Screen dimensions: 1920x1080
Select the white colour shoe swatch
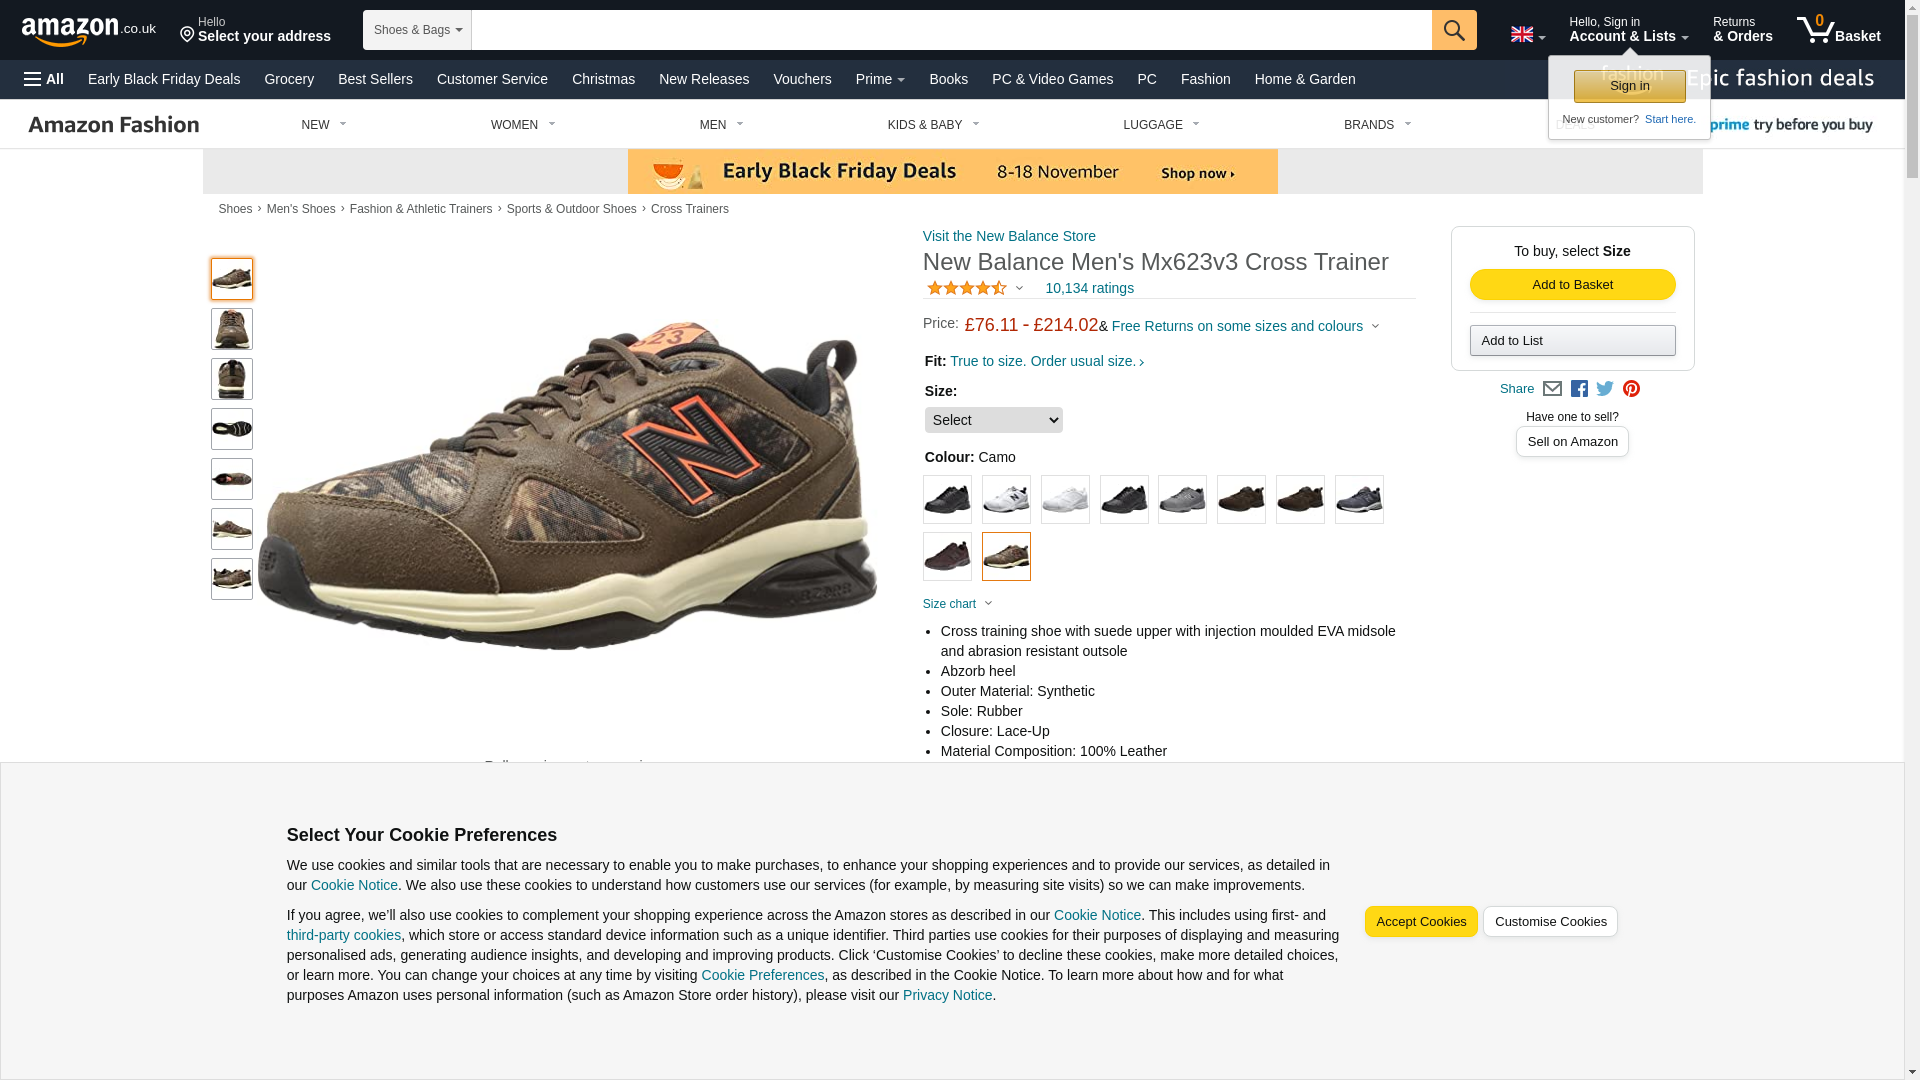coord(1065,500)
